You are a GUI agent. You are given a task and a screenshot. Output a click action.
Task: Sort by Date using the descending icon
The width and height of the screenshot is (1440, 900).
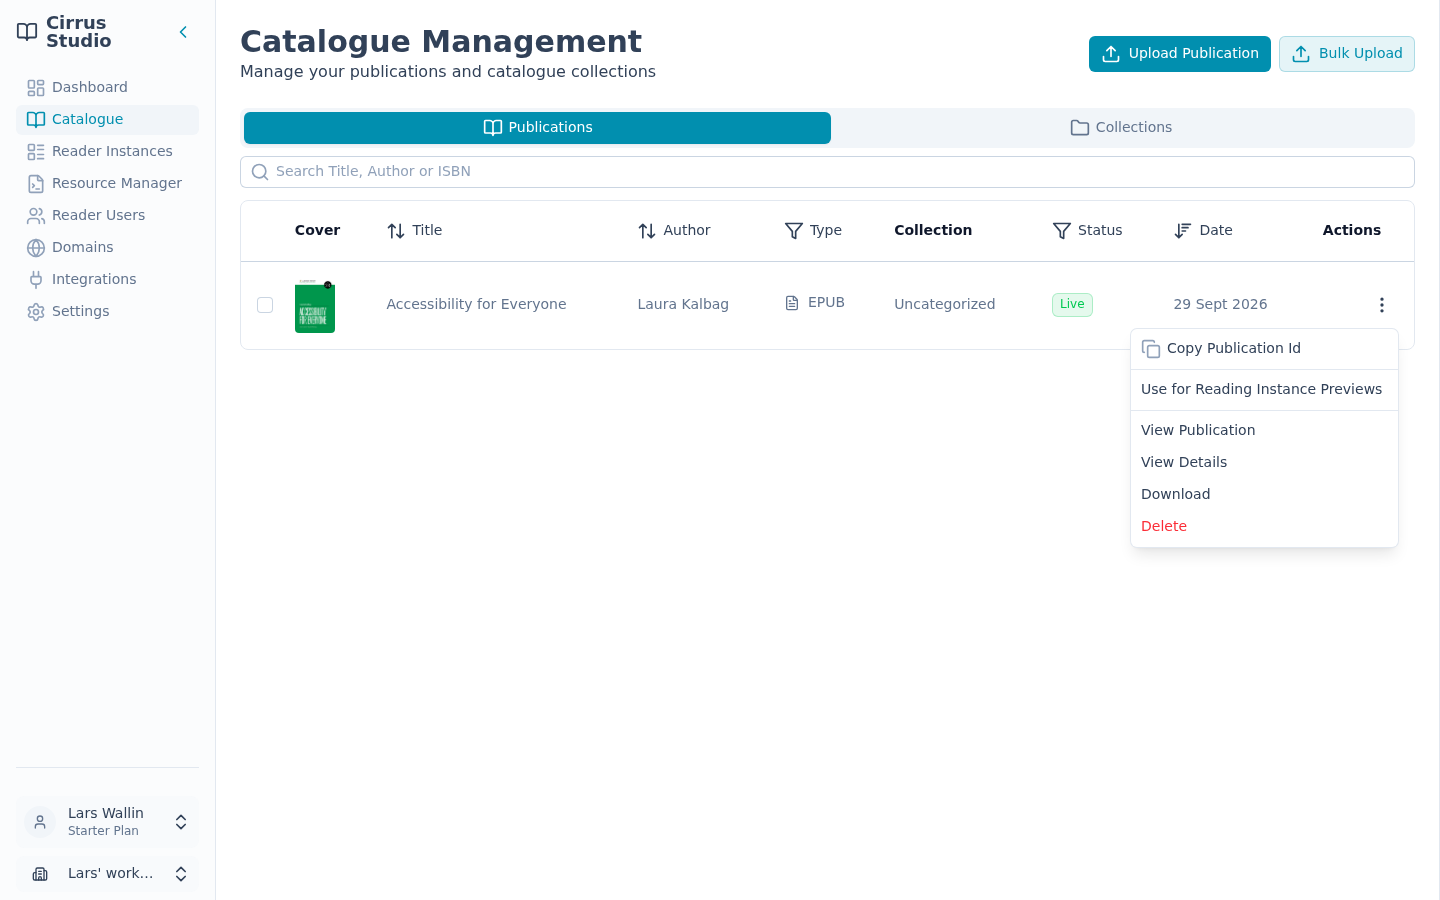tap(1183, 231)
